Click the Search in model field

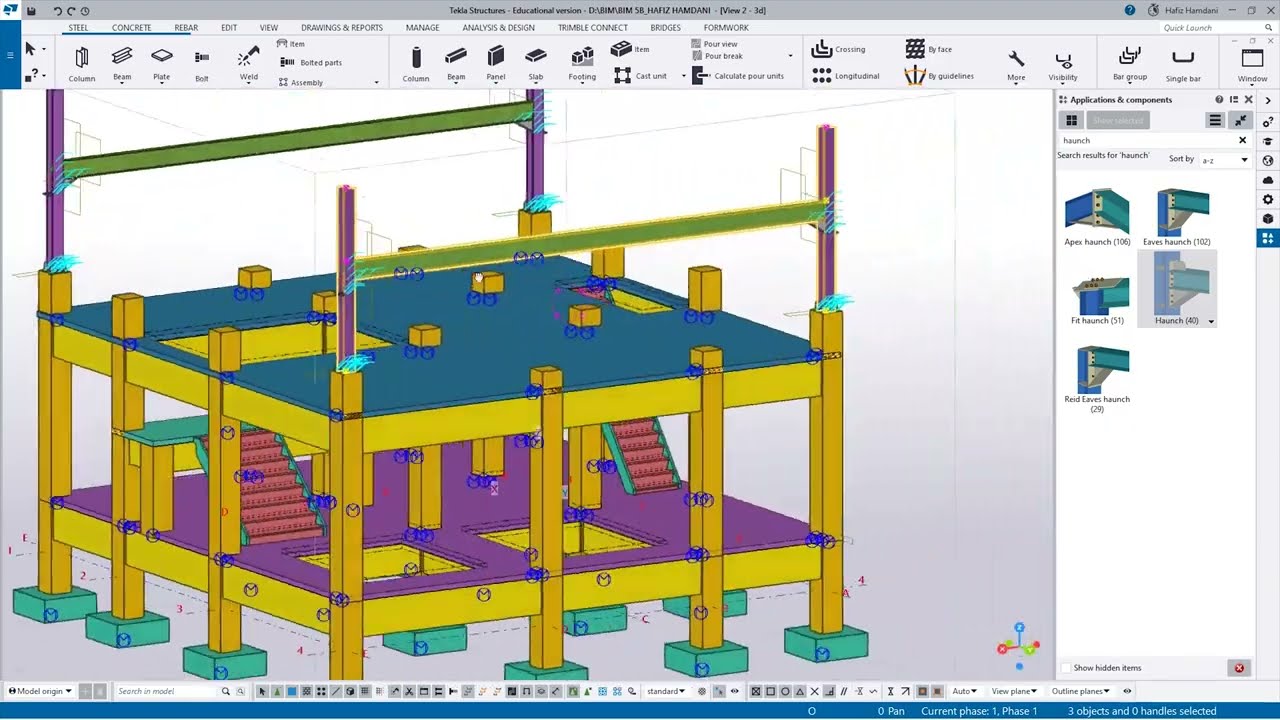167,691
